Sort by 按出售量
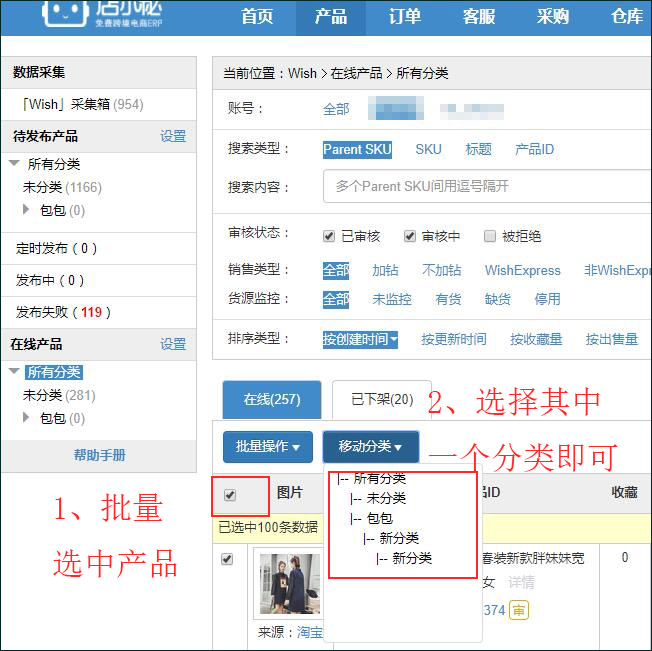 (x=612, y=339)
